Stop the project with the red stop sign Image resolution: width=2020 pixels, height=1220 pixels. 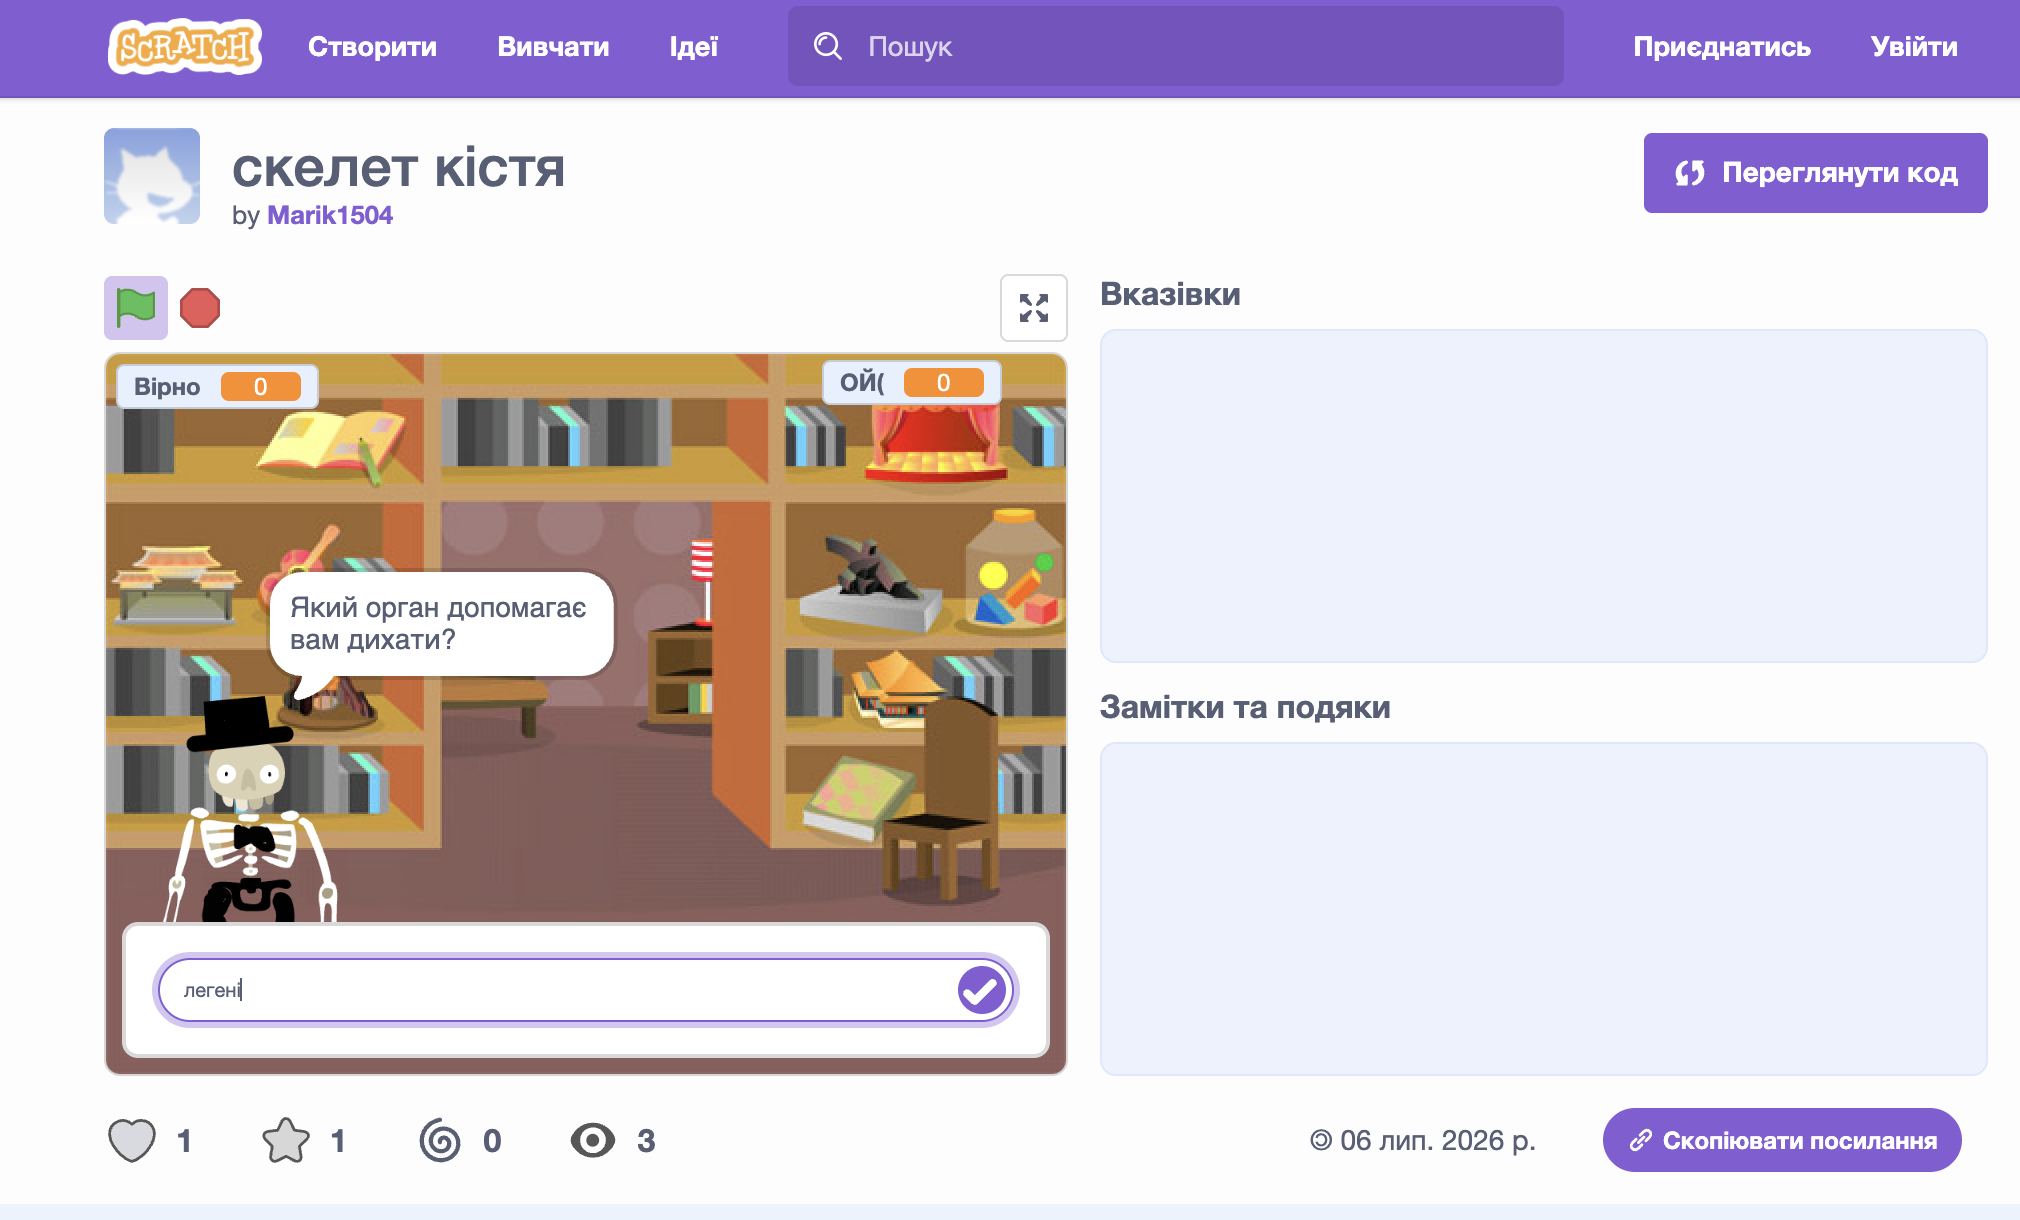(x=200, y=308)
